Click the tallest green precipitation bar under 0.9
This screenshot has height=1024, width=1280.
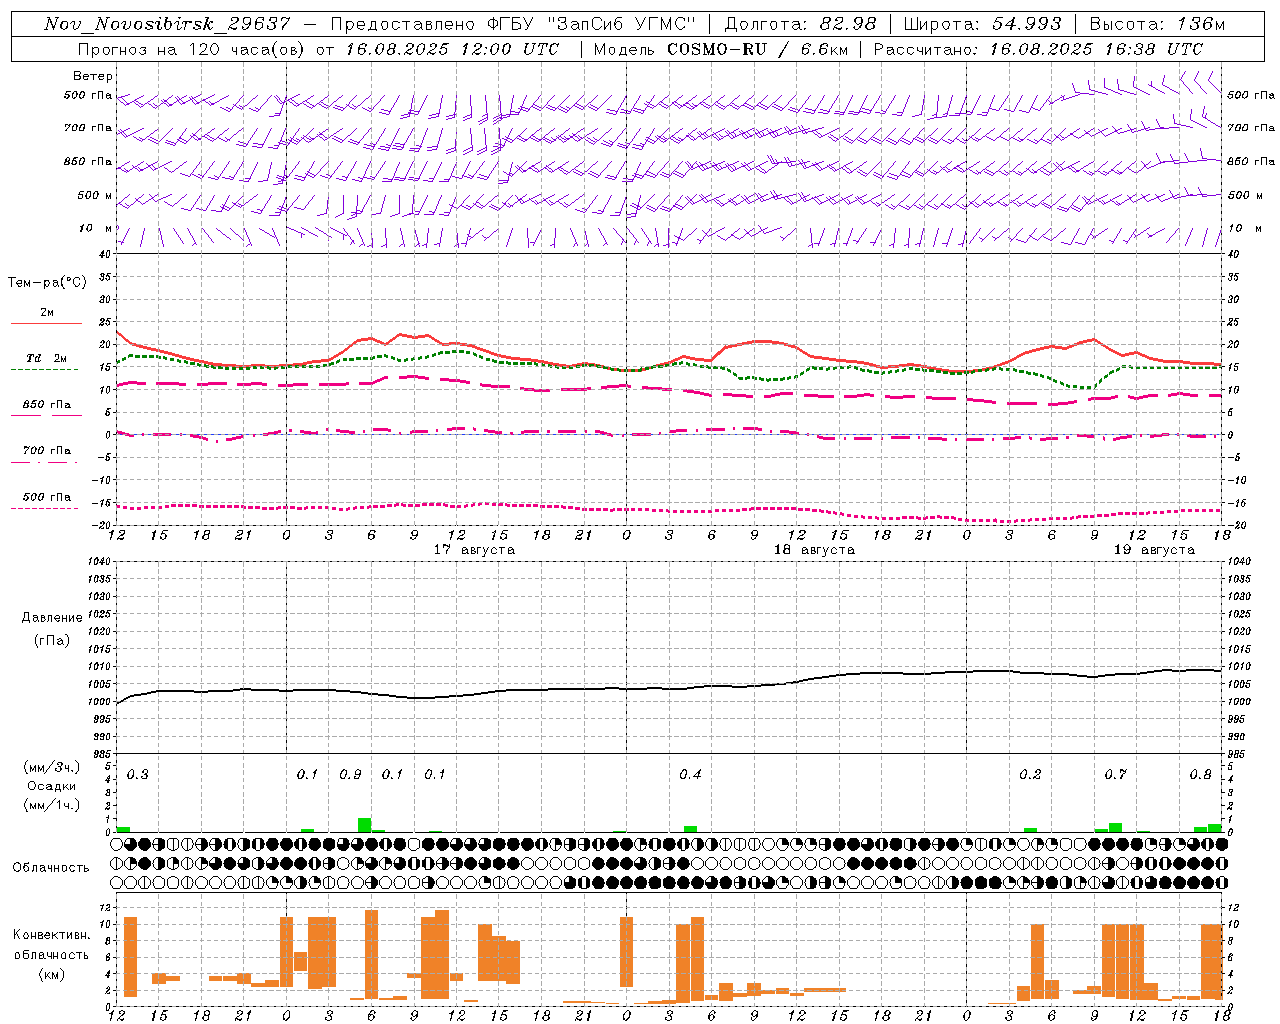click(x=365, y=825)
